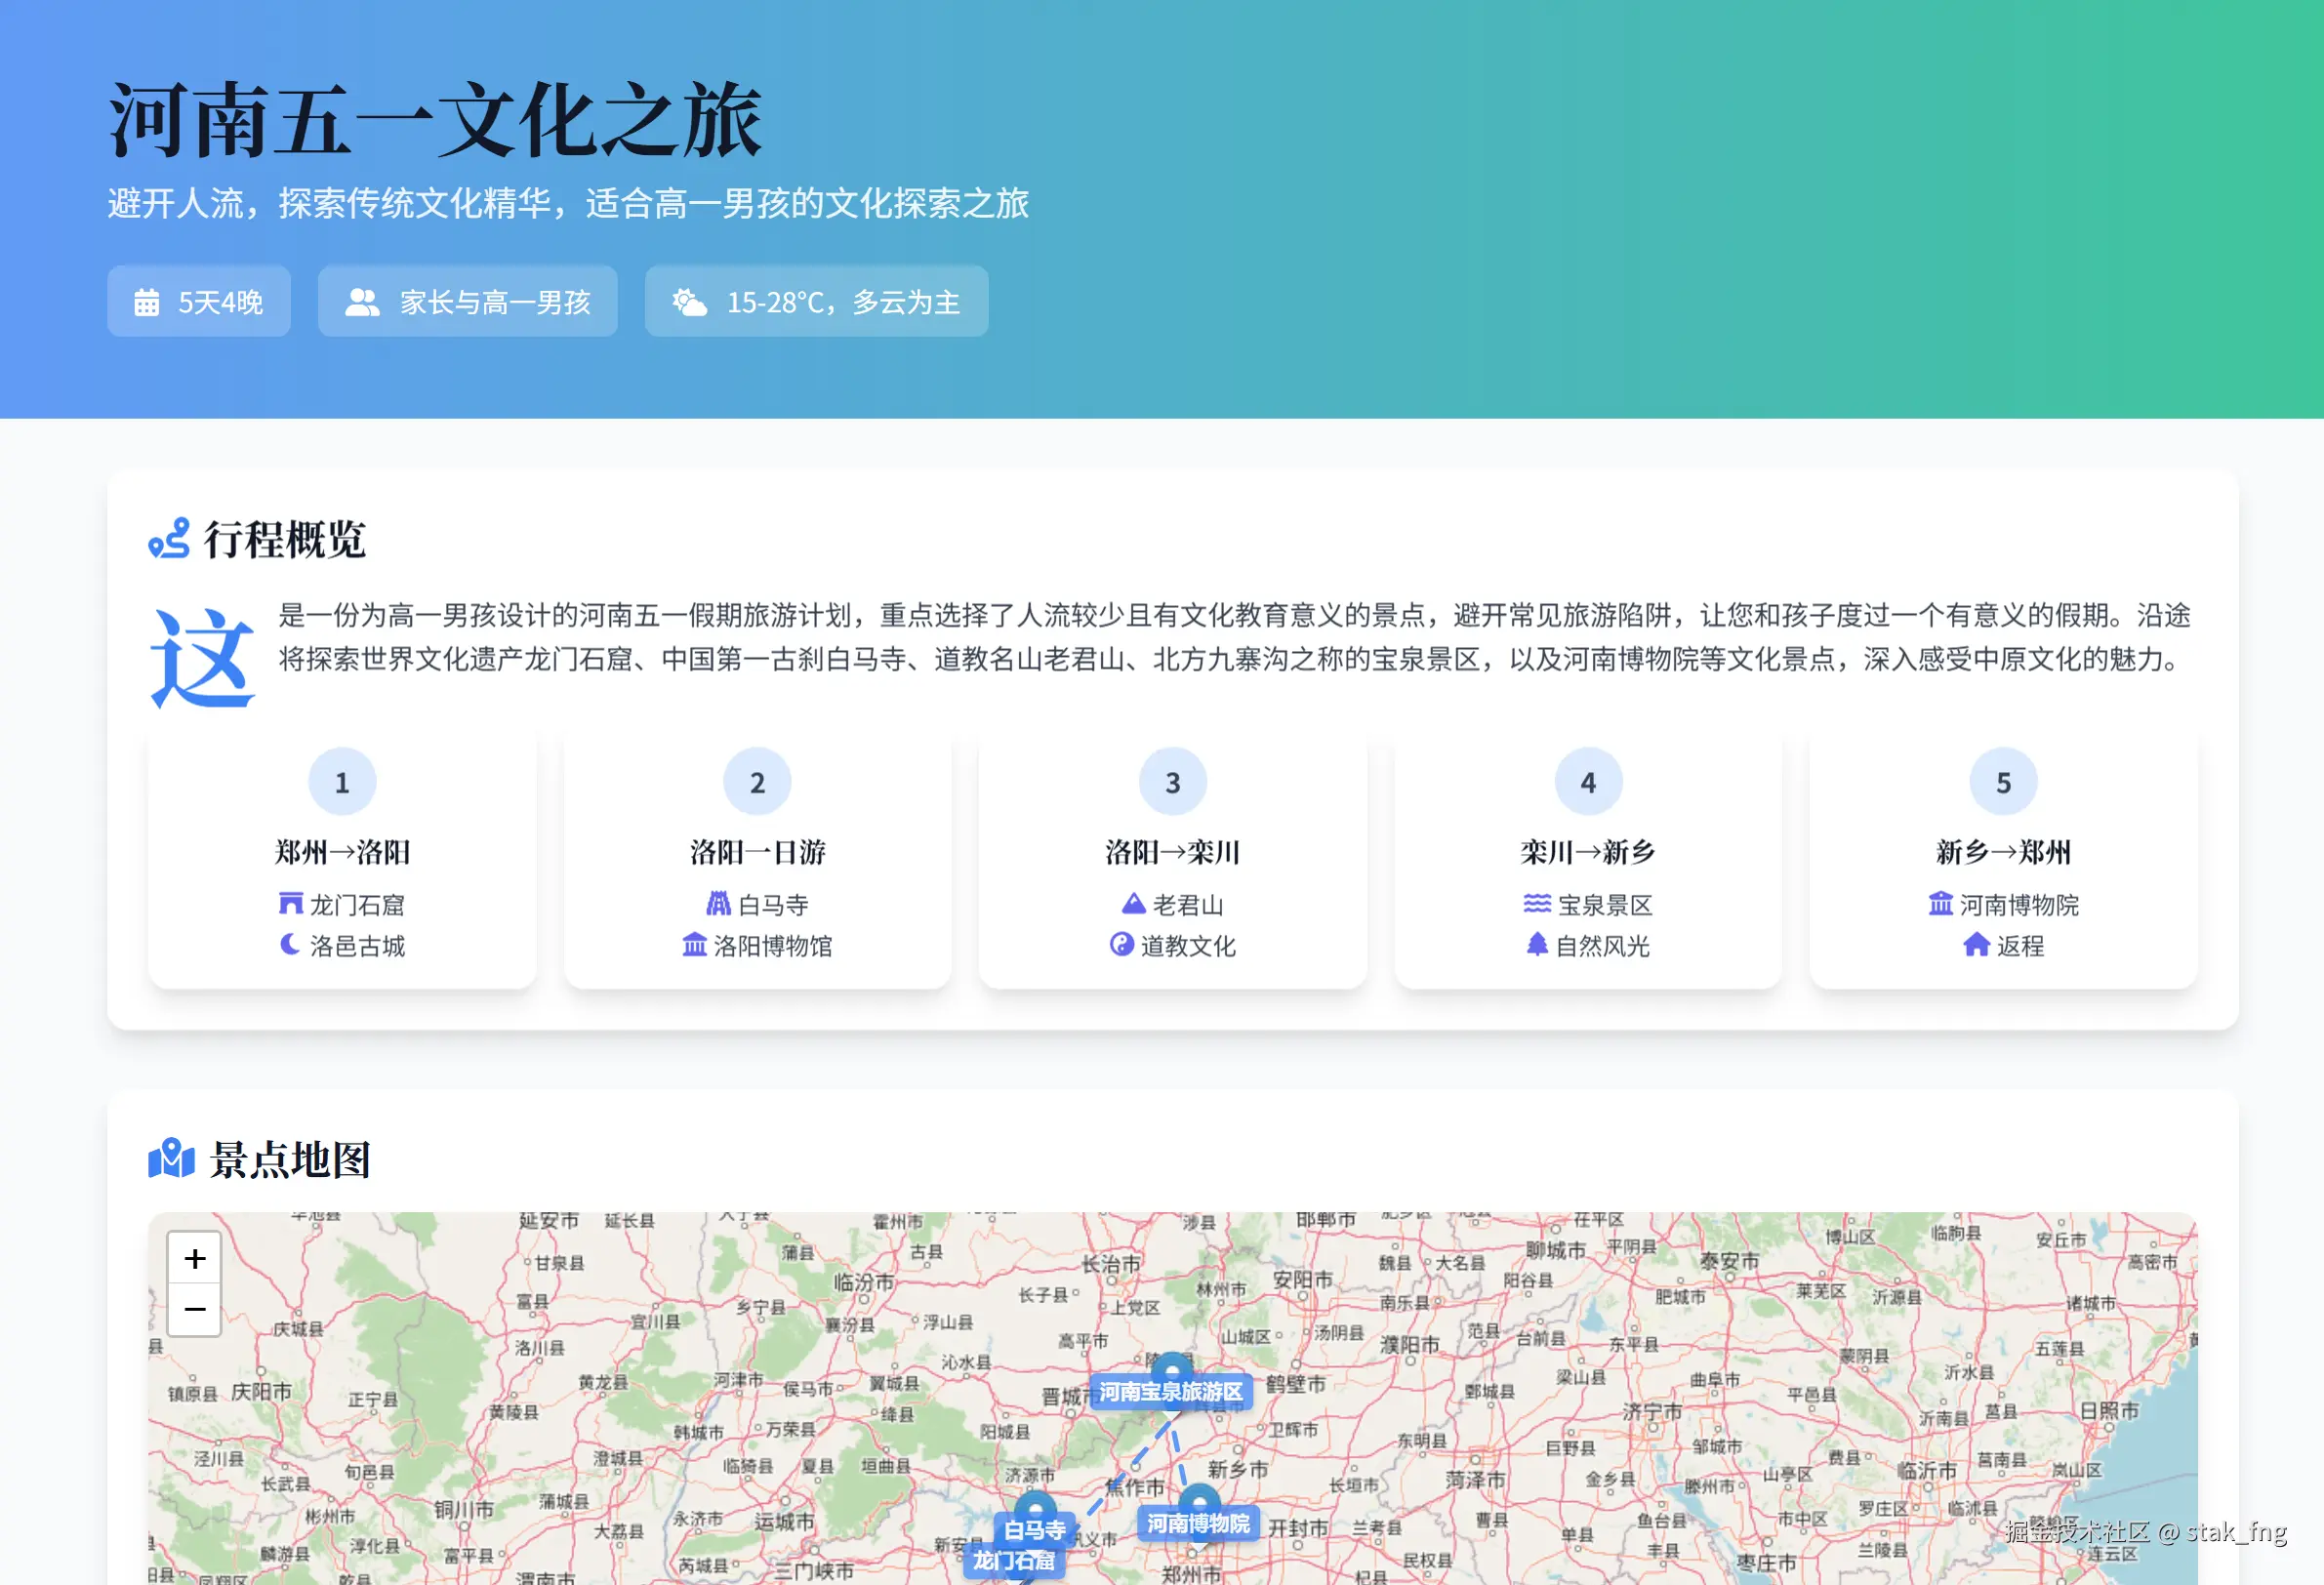Click the yin-yang icon beside 道教文化
The width and height of the screenshot is (2324, 1585).
[1121, 945]
